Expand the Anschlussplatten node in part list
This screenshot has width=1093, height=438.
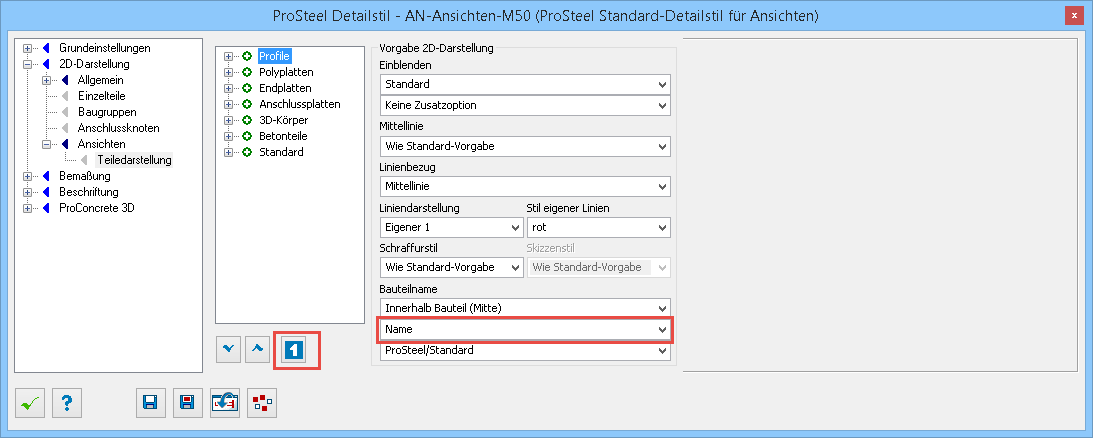[228, 104]
